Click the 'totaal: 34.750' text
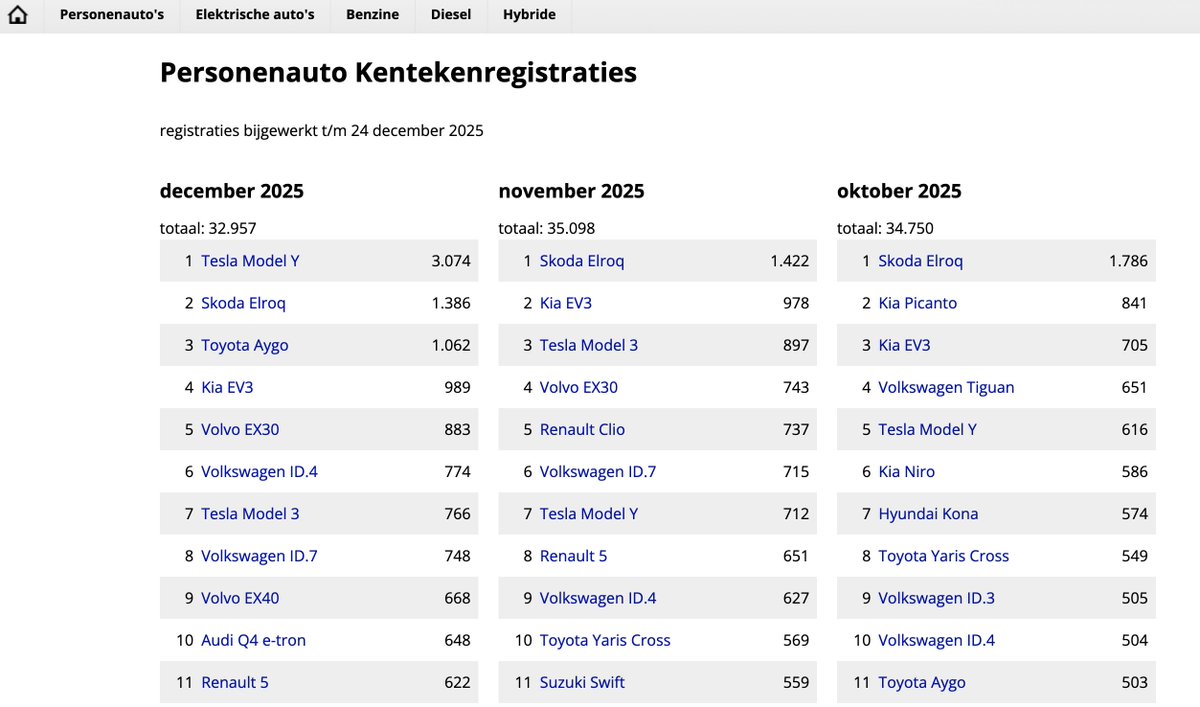The image size is (1200, 707). pyautogui.click(x=885, y=228)
